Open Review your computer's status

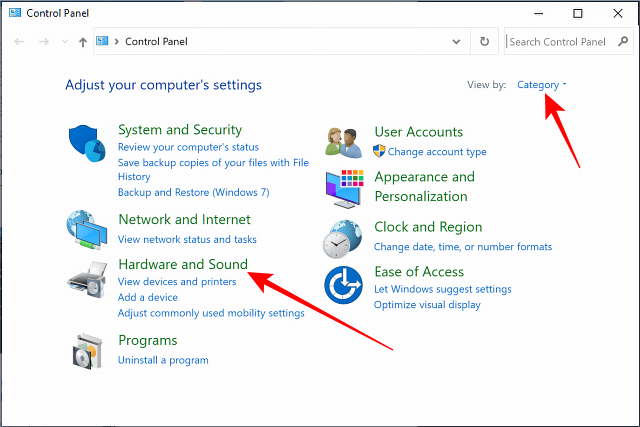pyautogui.click(x=188, y=147)
